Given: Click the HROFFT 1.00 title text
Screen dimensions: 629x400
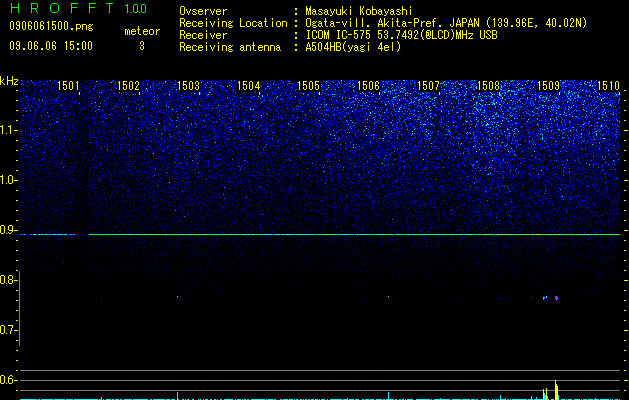Looking at the screenshot, I should click(x=79, y=8).
